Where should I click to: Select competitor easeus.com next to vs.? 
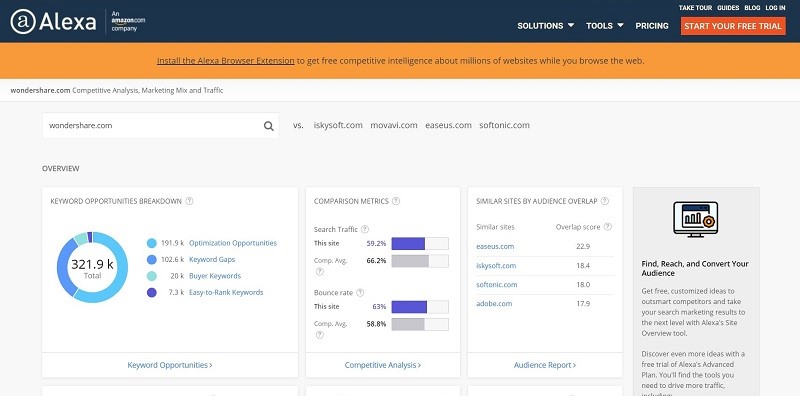point(448,125)
